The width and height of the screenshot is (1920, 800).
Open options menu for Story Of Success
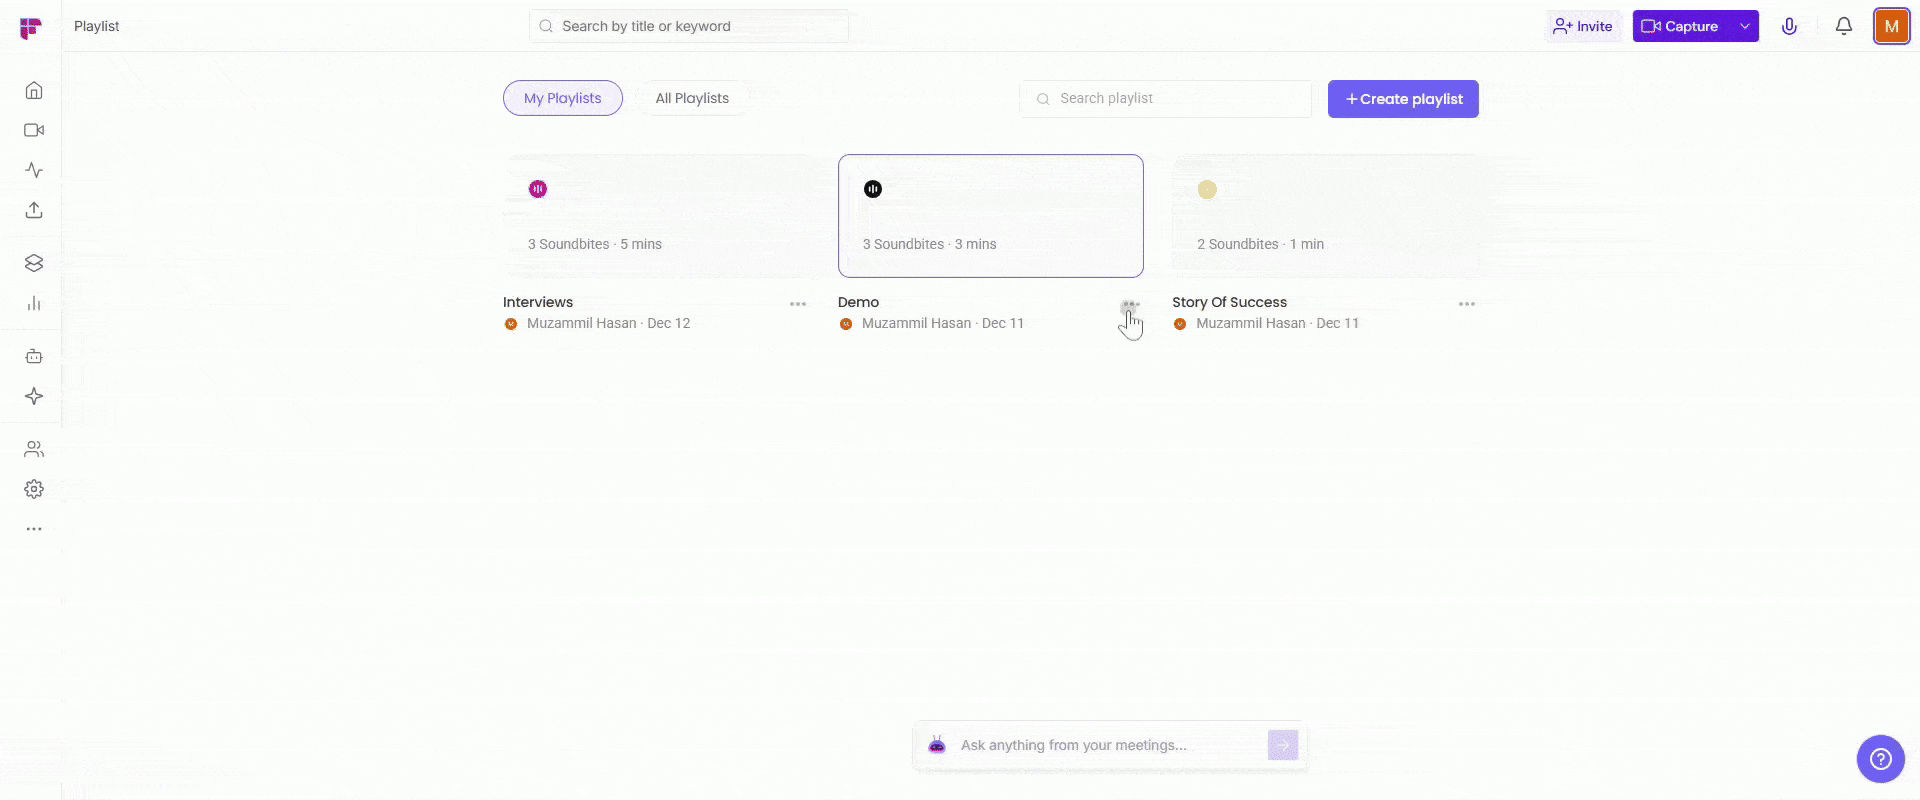(x=1467, y=304)
